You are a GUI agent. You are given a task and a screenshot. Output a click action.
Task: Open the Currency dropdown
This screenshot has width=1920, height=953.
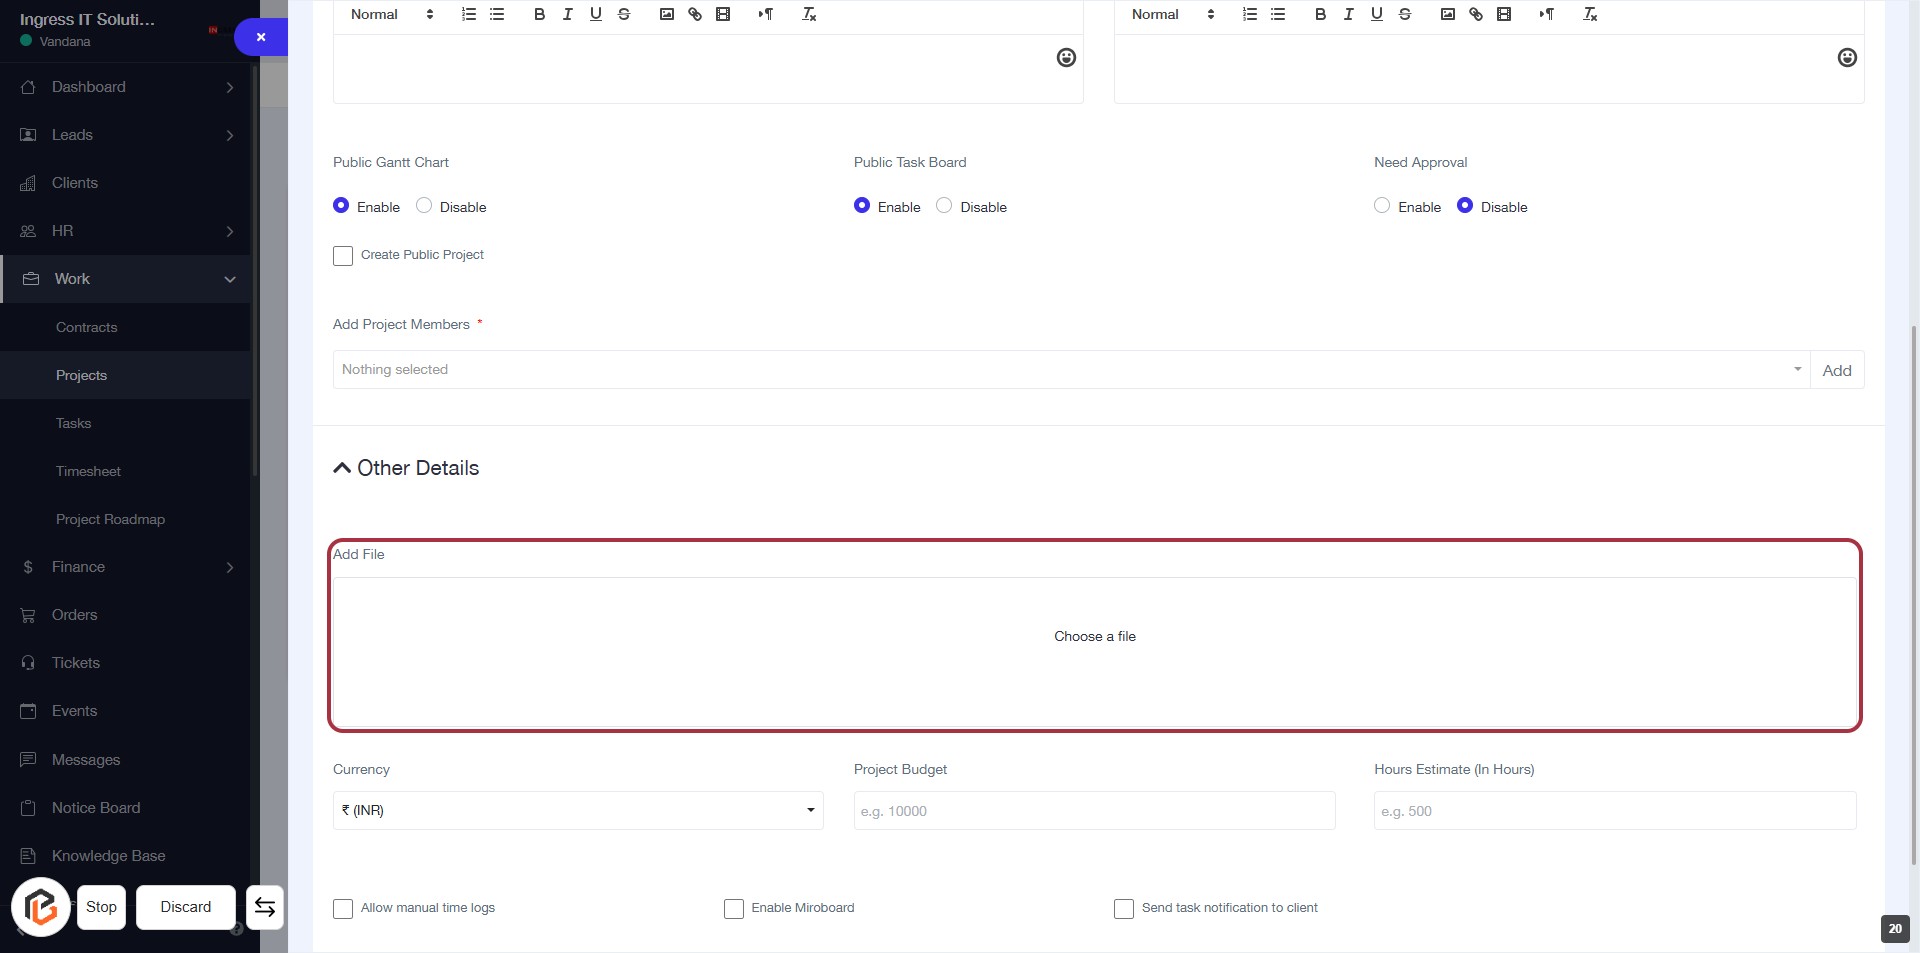point(578,810)
